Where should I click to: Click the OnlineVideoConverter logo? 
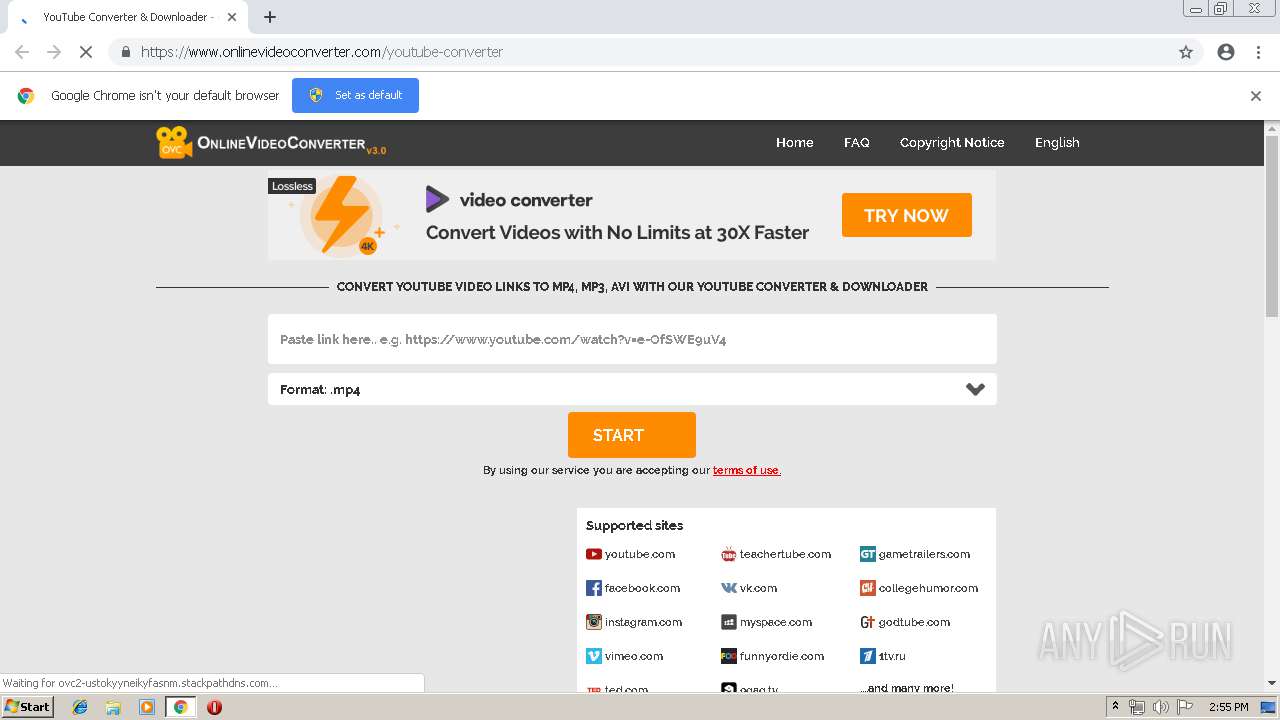coord(271,143)
